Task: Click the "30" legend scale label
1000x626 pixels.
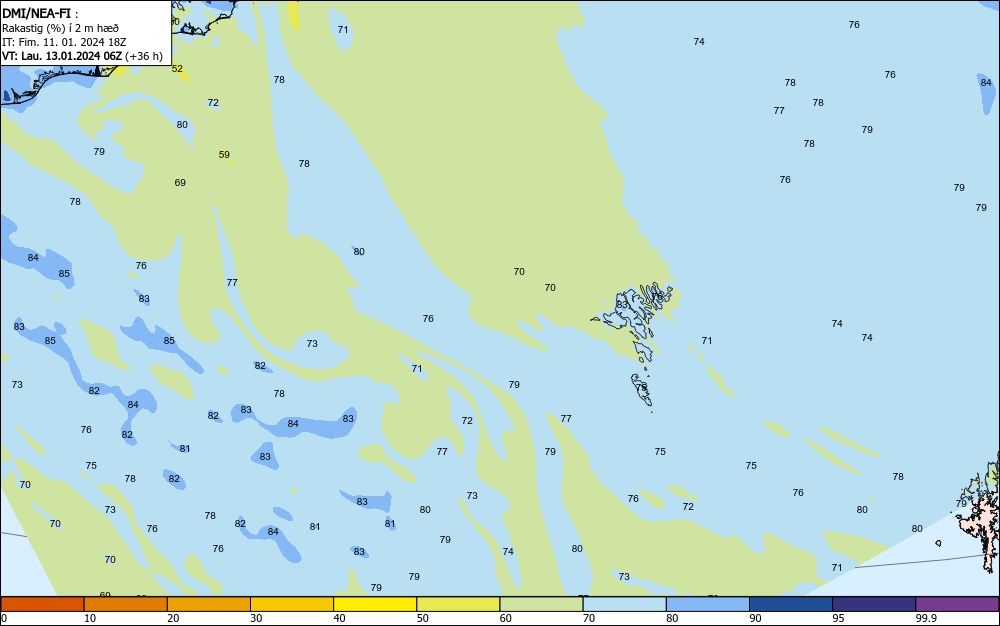Action: point(256,618)
